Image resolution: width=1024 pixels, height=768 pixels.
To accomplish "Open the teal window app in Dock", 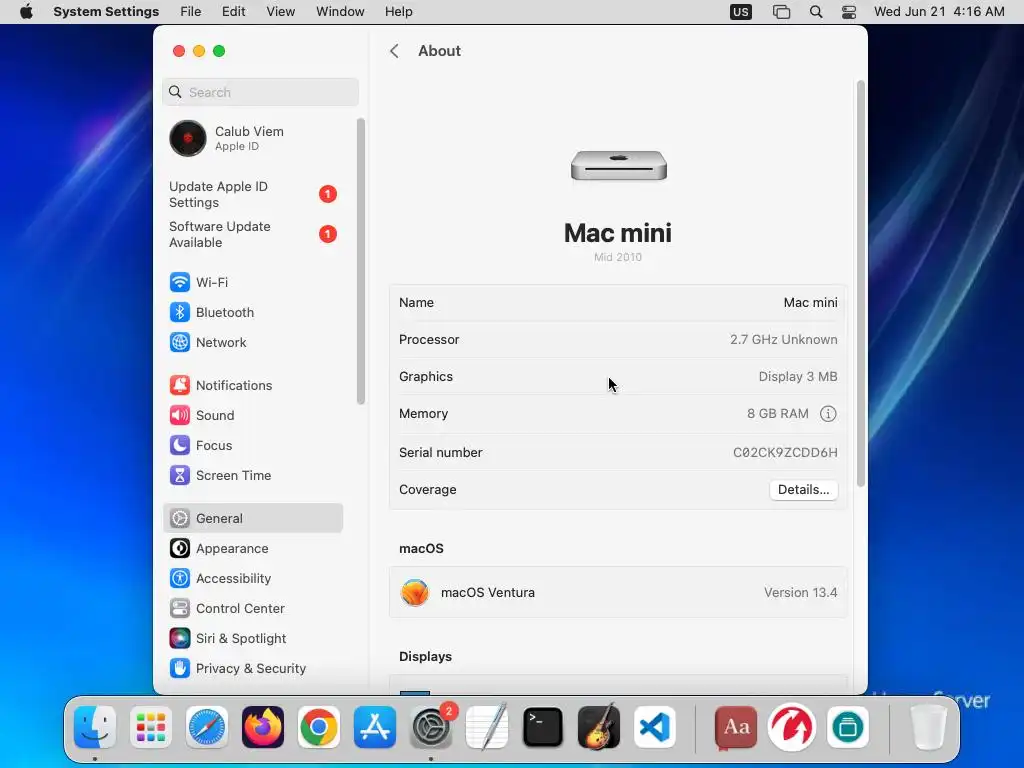I will pyautogui.click(x=848, y=727).
